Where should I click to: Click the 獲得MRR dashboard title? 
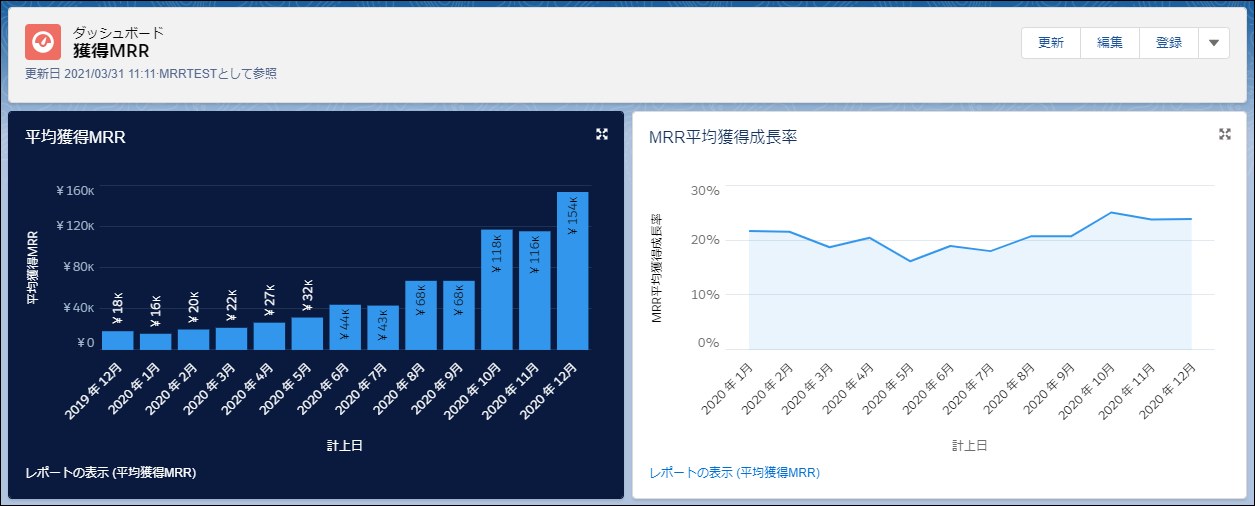coord(111,50)
